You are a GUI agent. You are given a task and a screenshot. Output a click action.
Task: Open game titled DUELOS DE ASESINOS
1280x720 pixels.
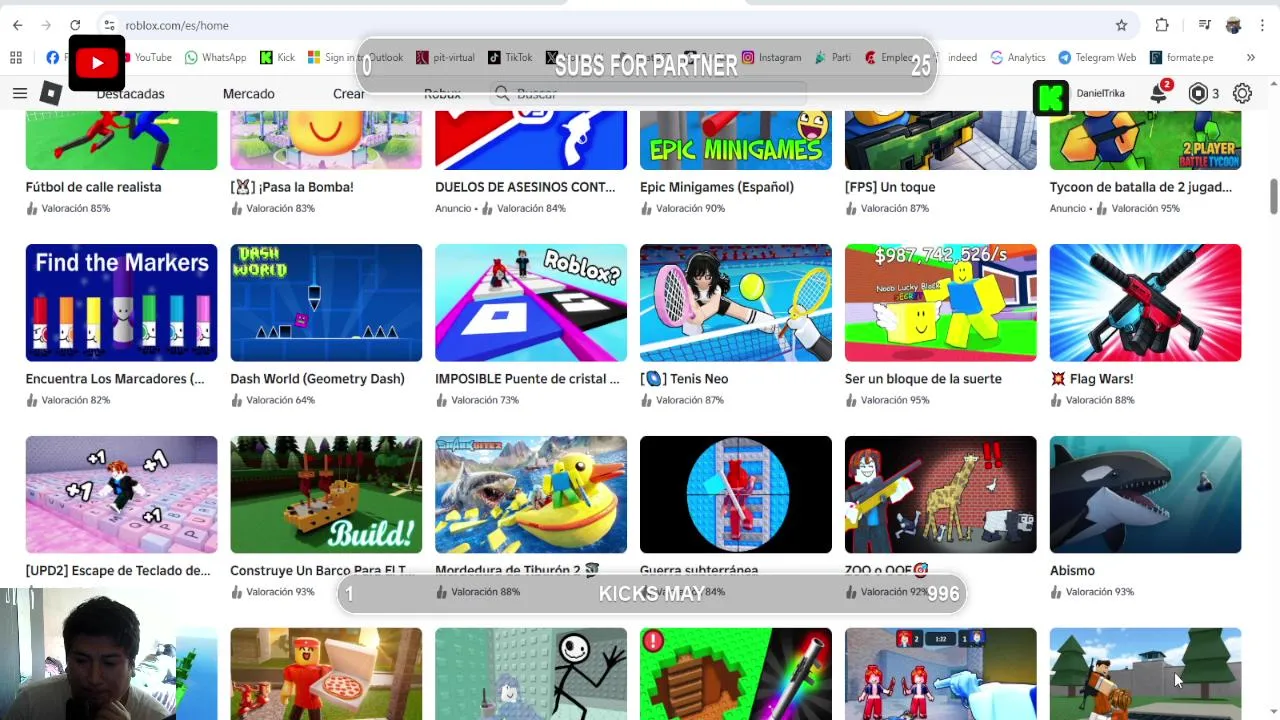(x=525, y=187)
